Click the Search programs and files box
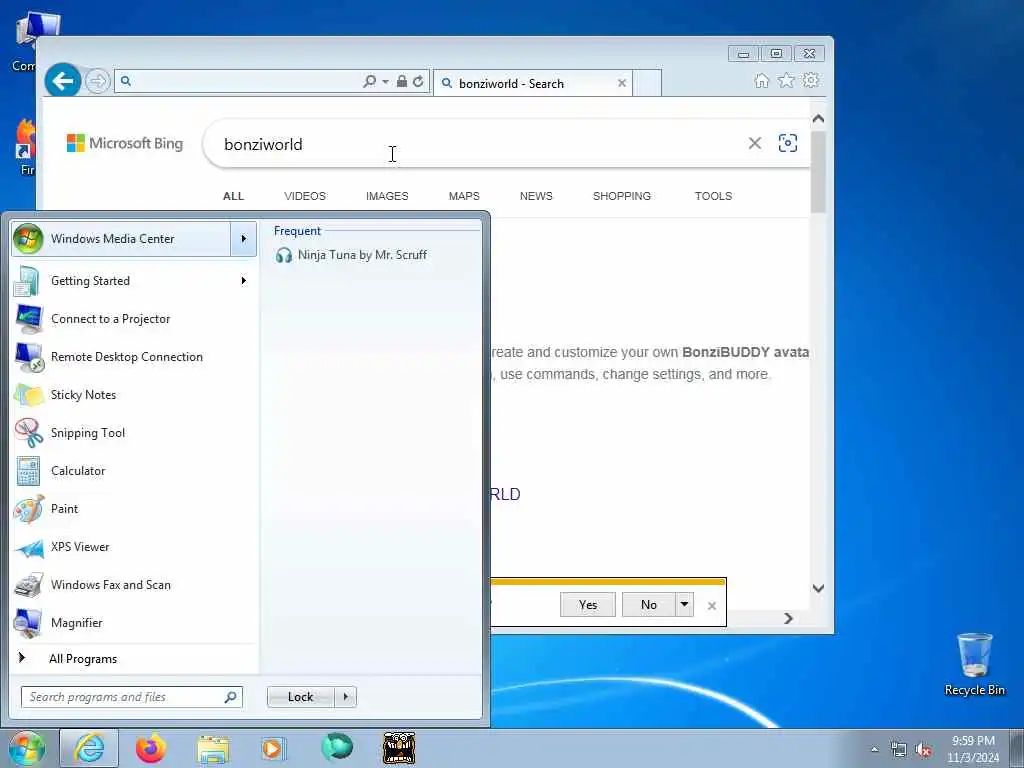Viewport: 1024px width, 768px height. point(131,697)
